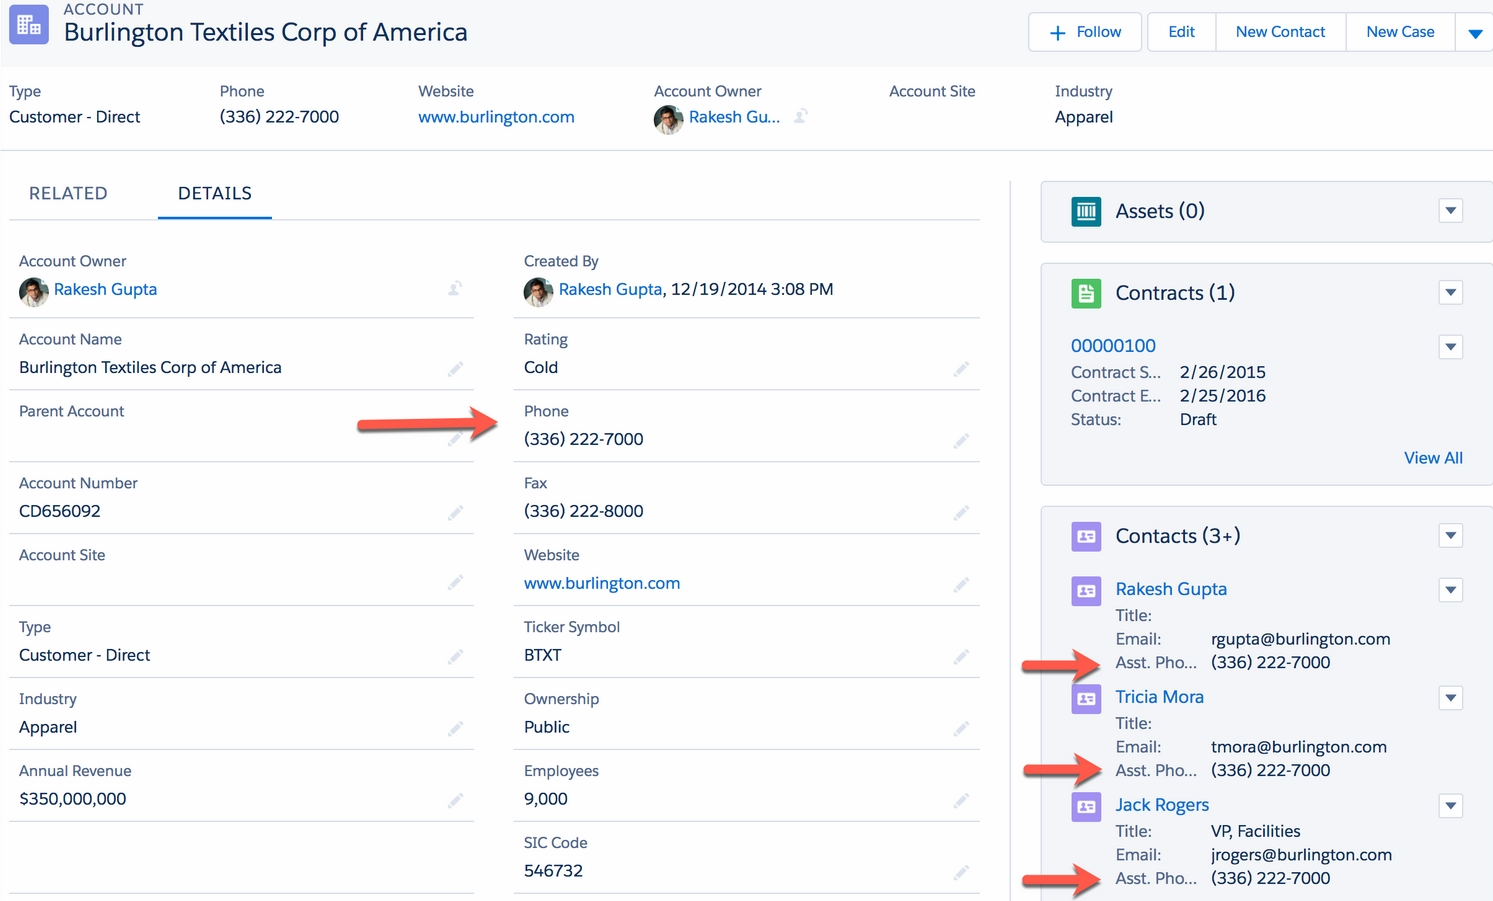Open www.burlington.com link in highlights bar
The width and height of the screenshot is (1493, 901).
496,117
